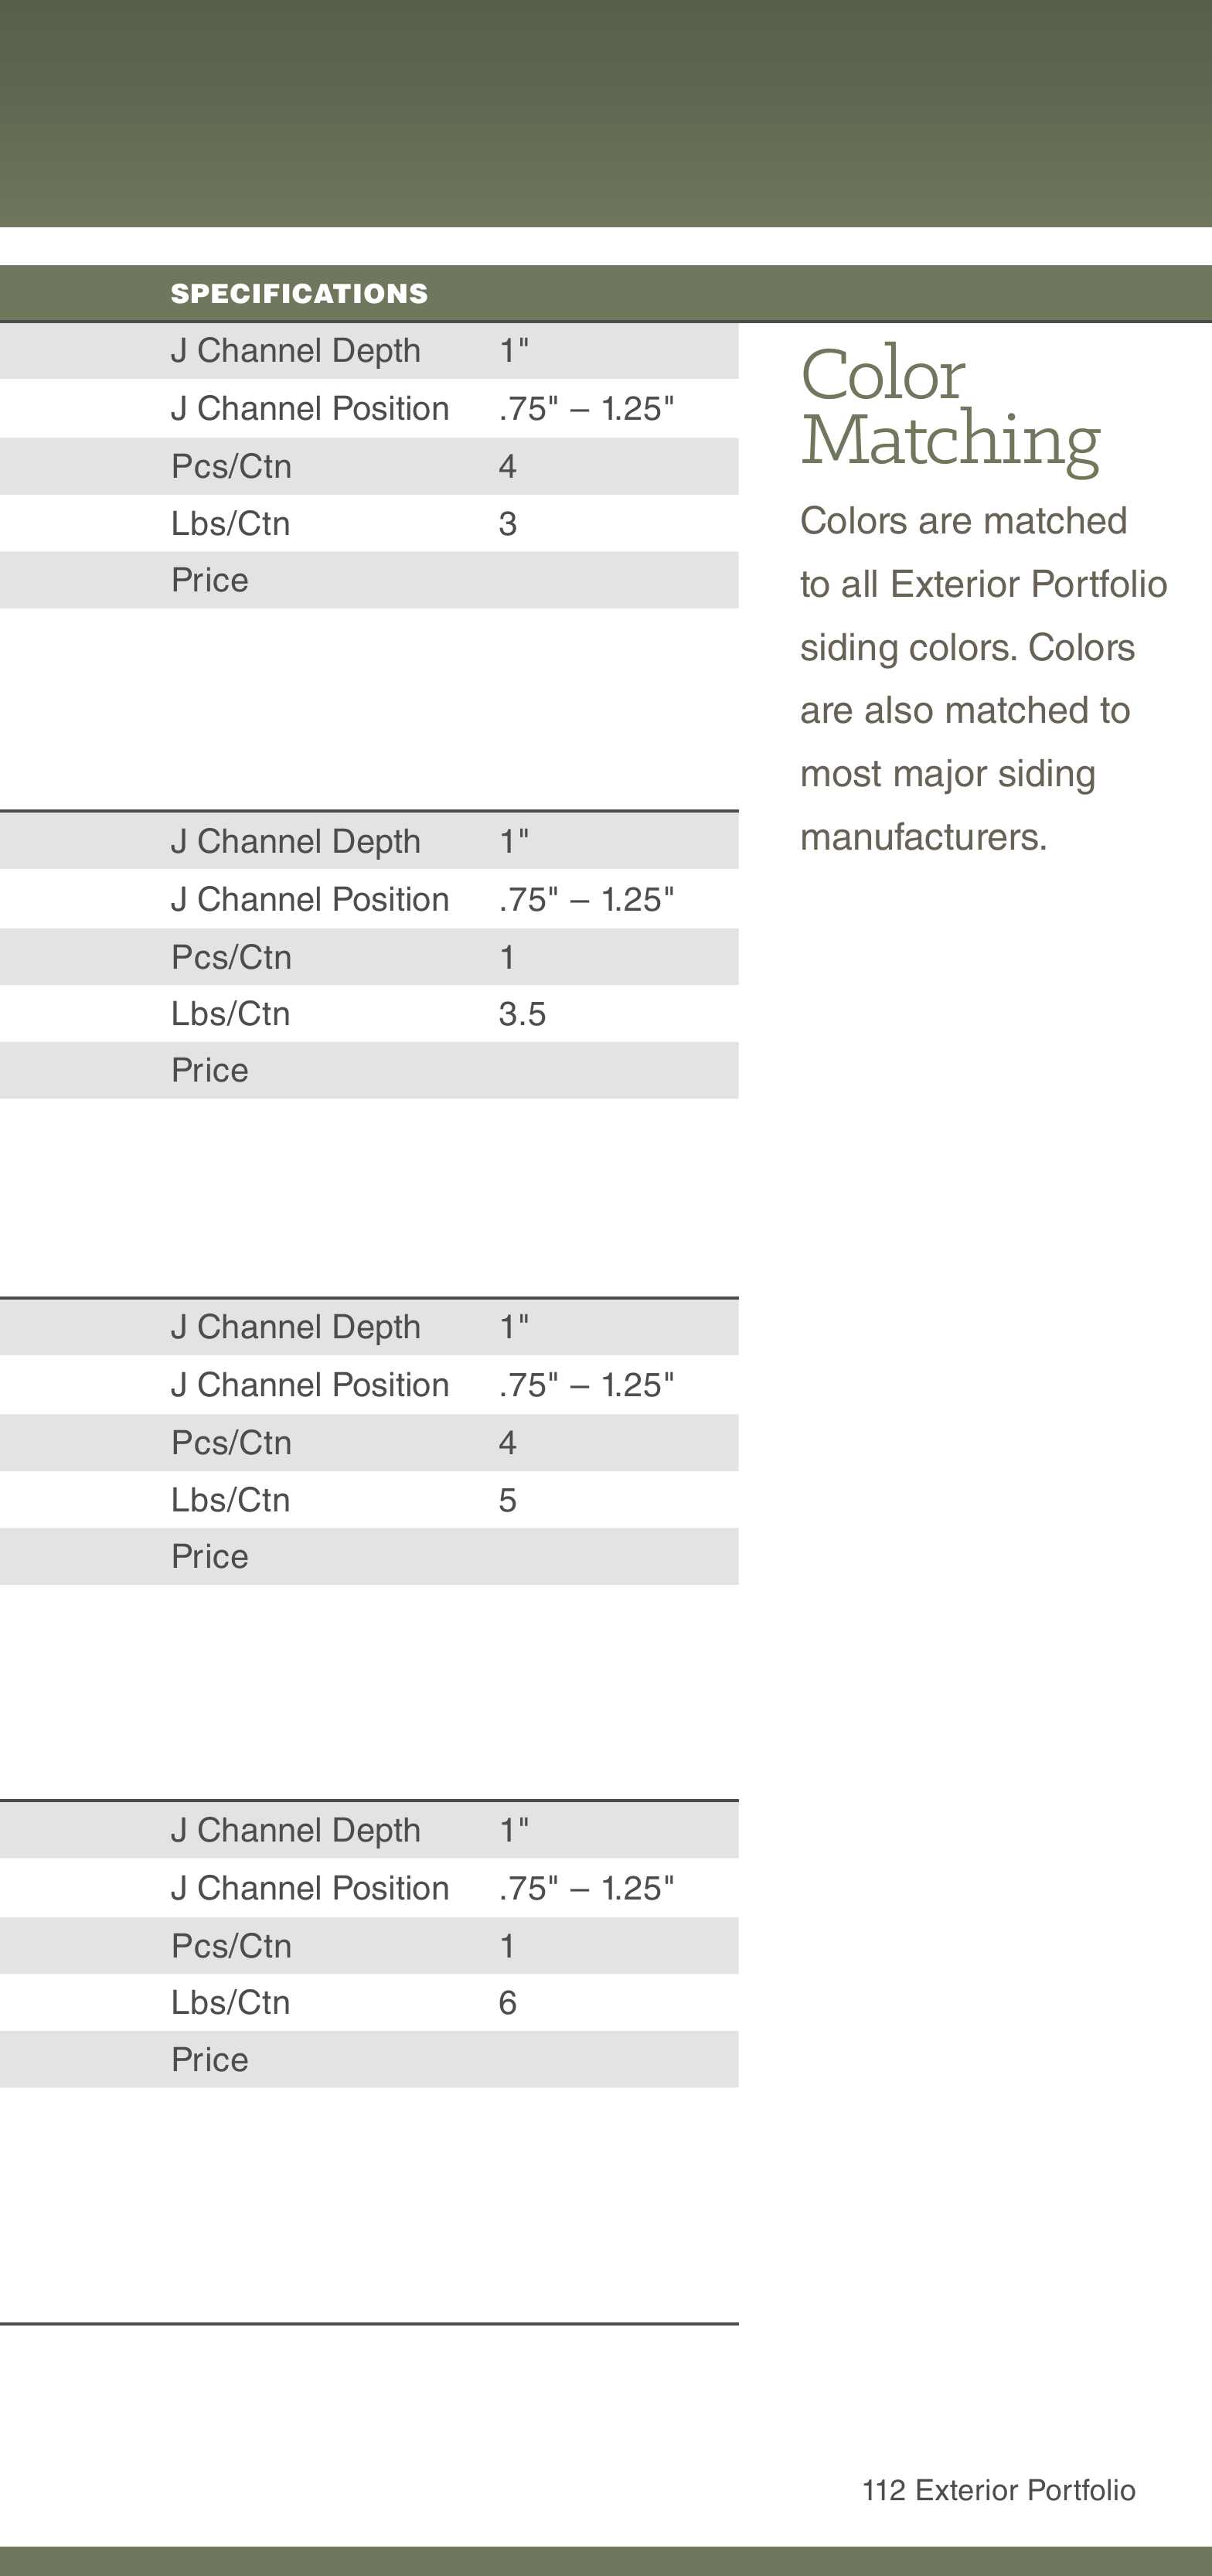Click J Channel Depth label in first table
The width and height of the screenshot is (1212, 2576).
pyautogui.click(x=295, y=351)
